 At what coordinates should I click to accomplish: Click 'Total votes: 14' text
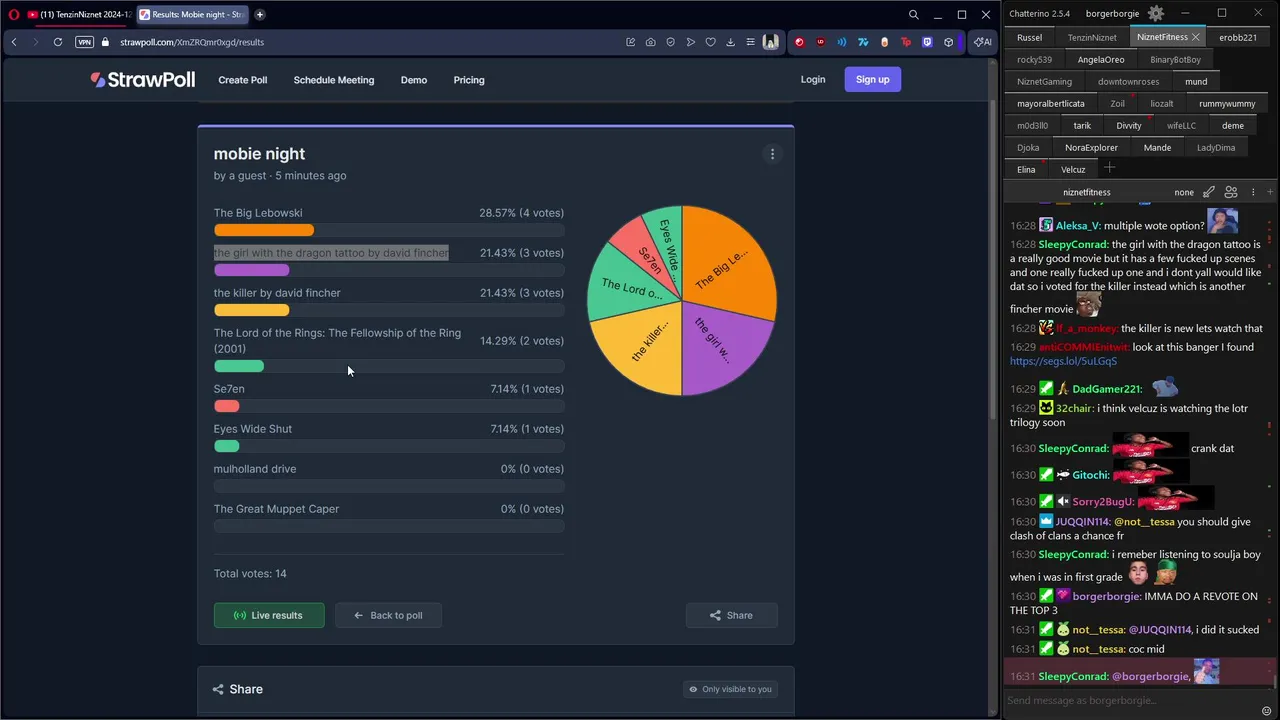point(250,573)
